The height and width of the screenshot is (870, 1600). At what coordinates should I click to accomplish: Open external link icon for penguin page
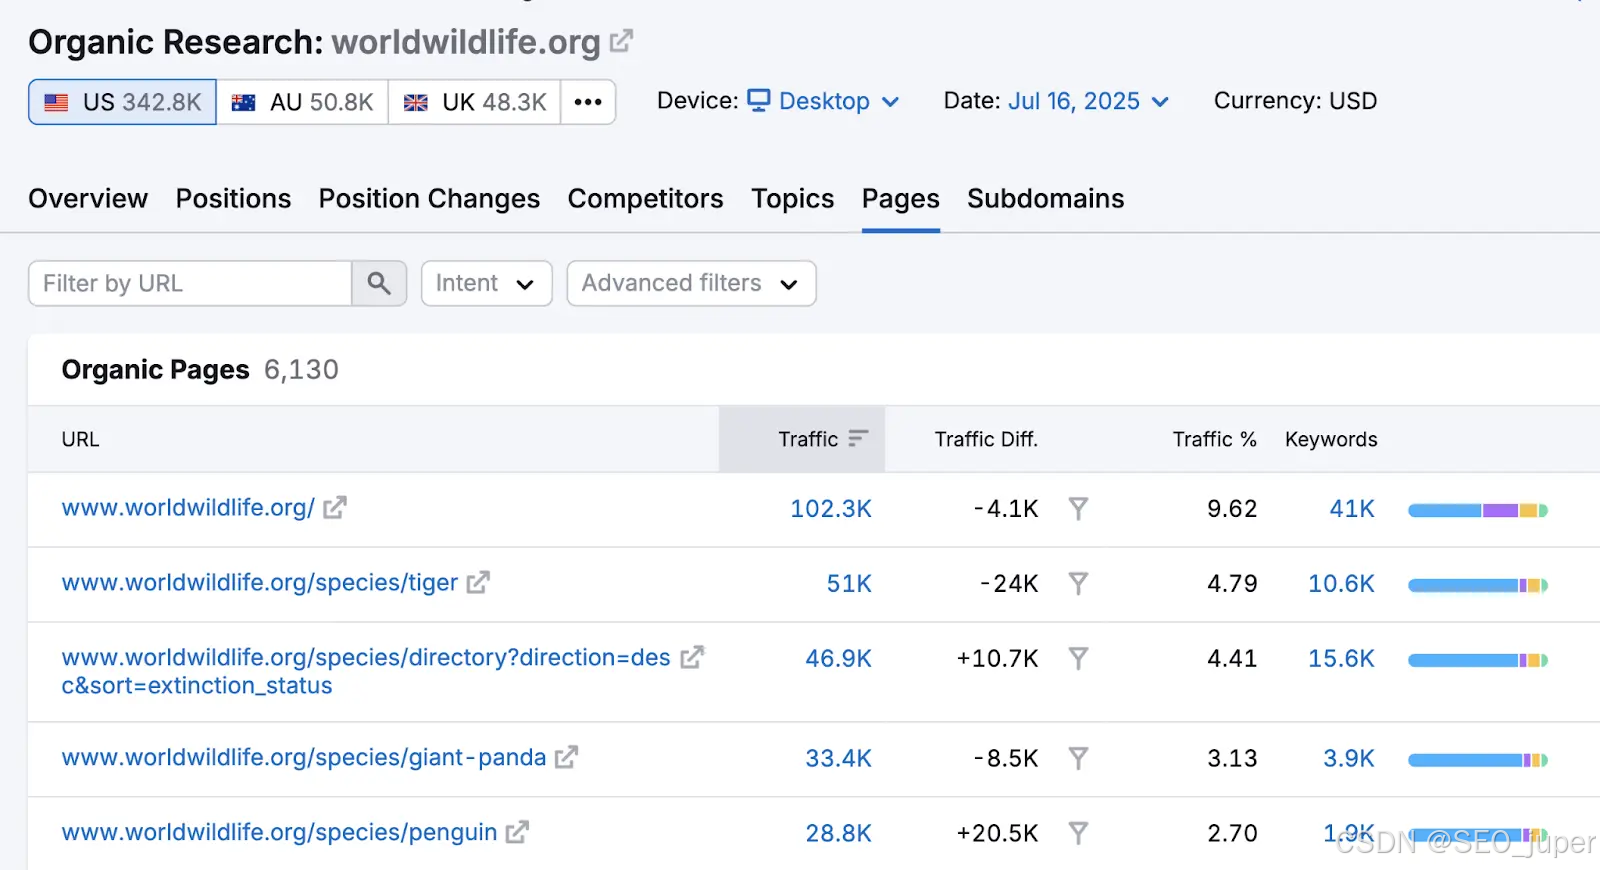point(517,832)
